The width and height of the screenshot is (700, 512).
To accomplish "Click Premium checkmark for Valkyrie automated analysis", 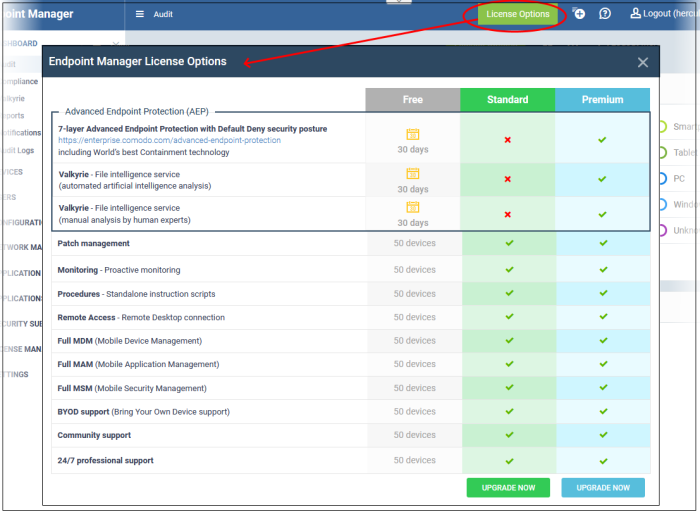I will (x=602, y=179).
